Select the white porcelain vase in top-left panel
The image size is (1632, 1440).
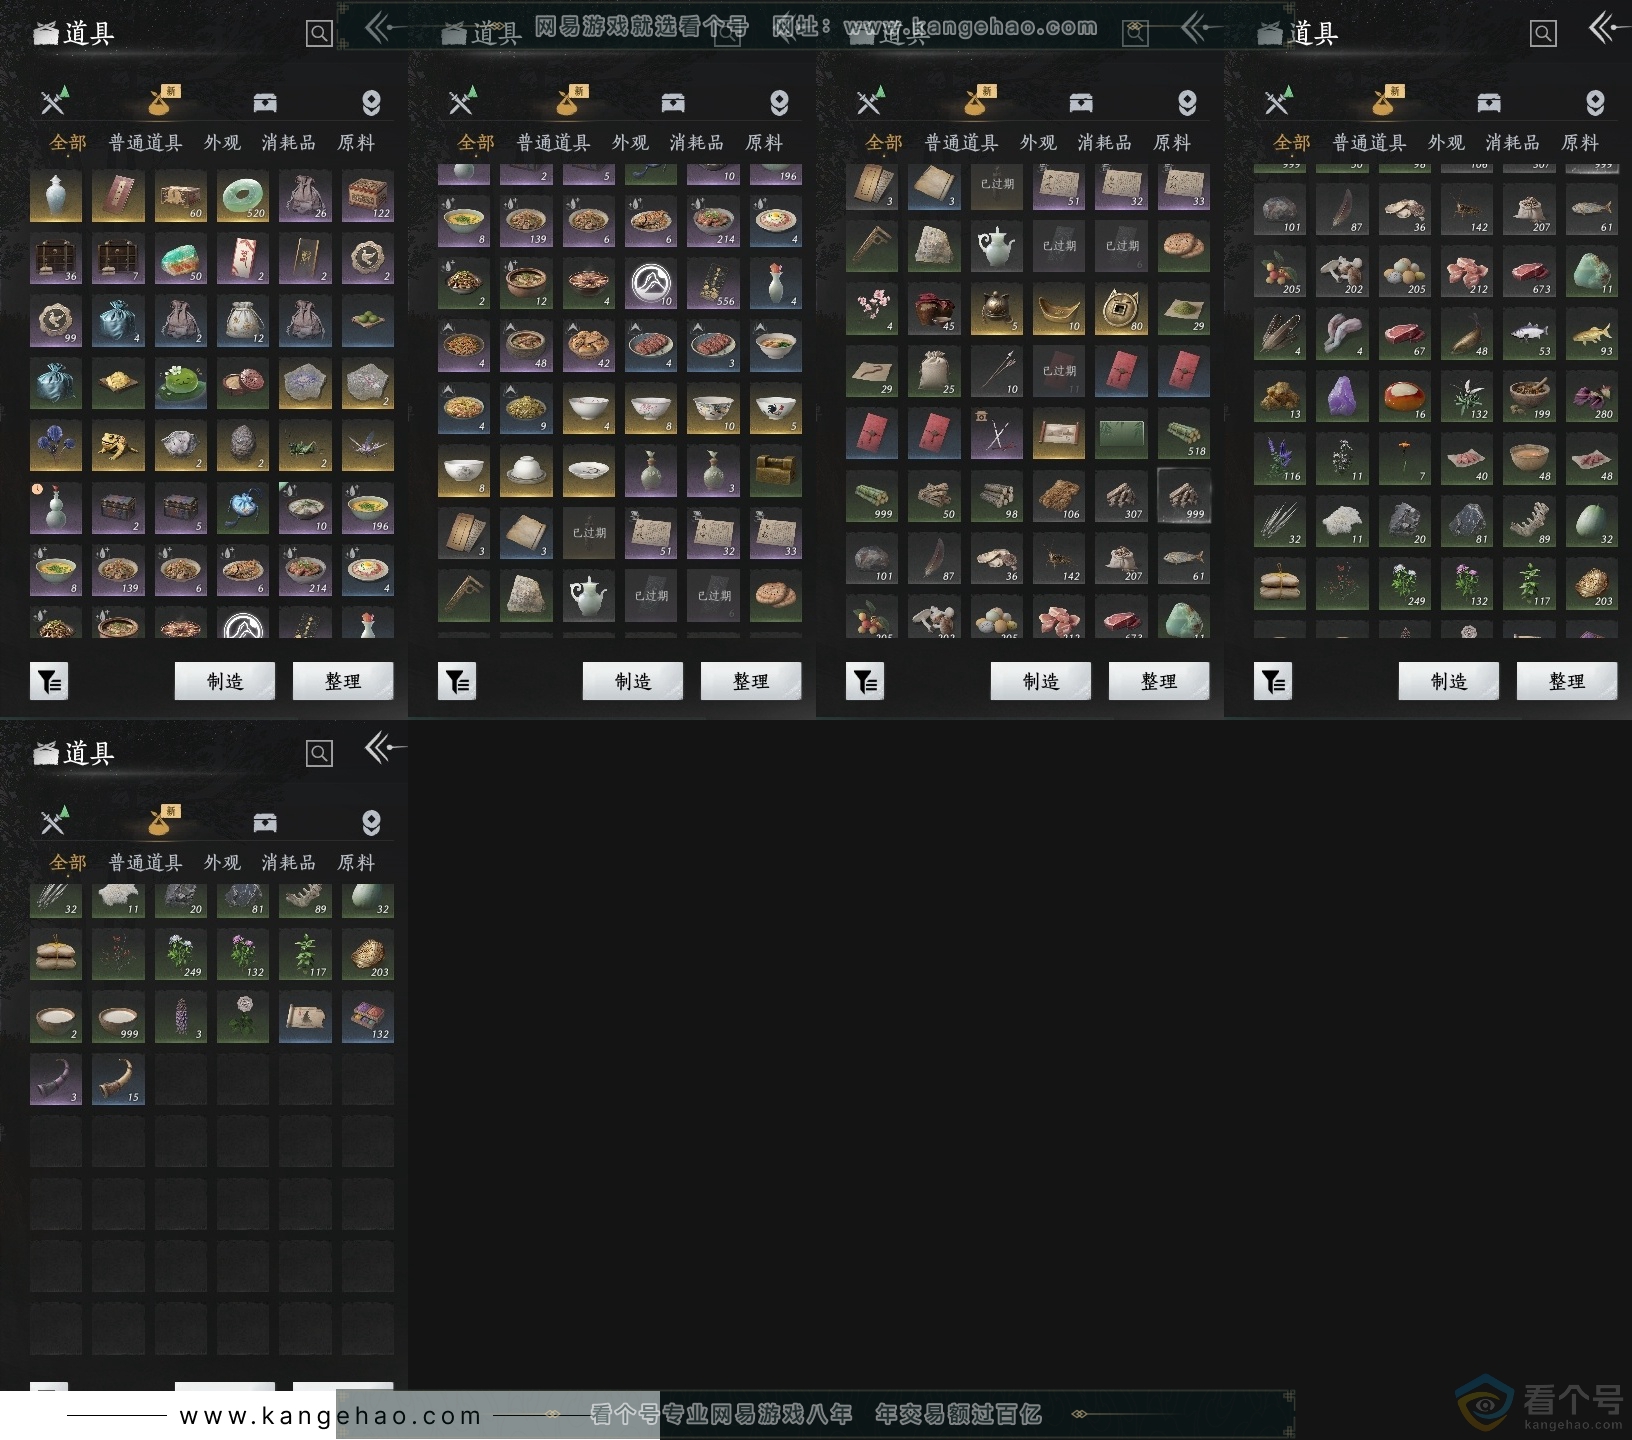[56, 196]
